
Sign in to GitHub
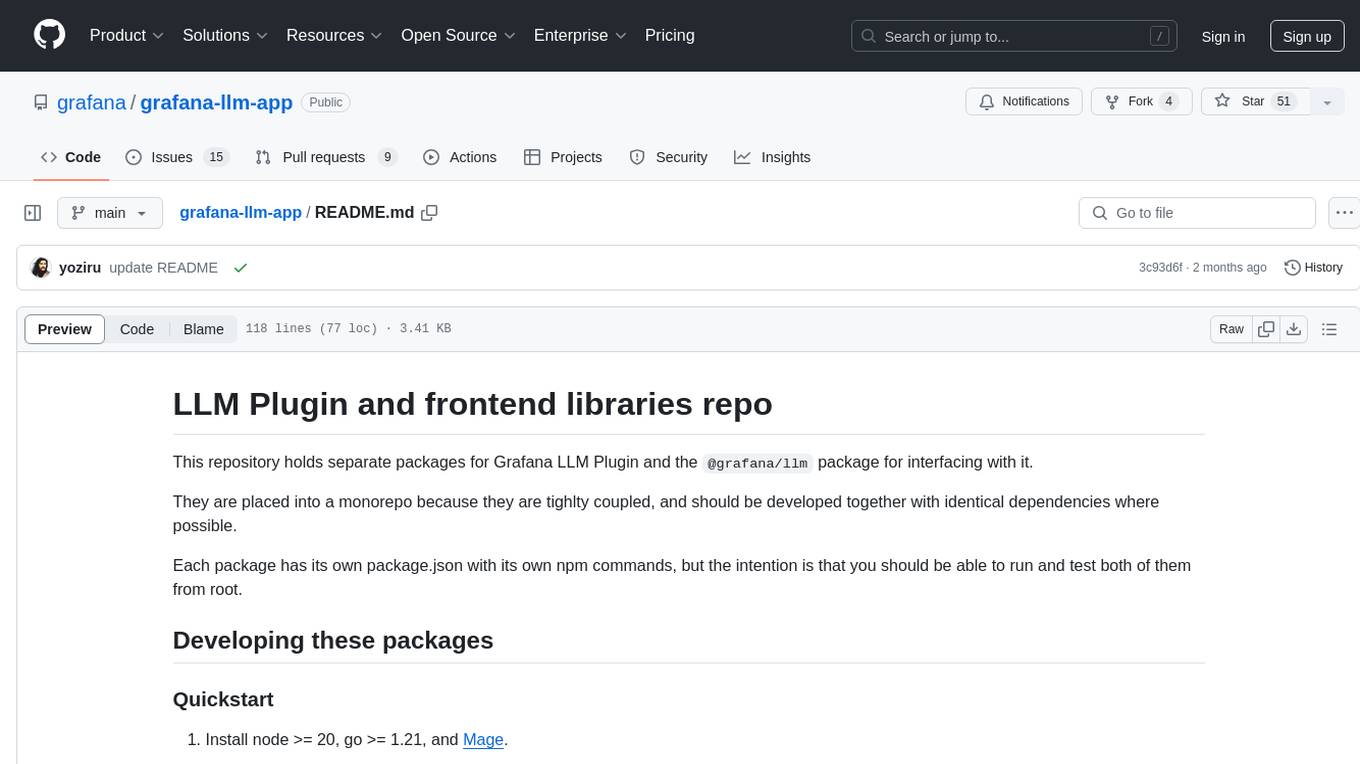point(1223,36)
